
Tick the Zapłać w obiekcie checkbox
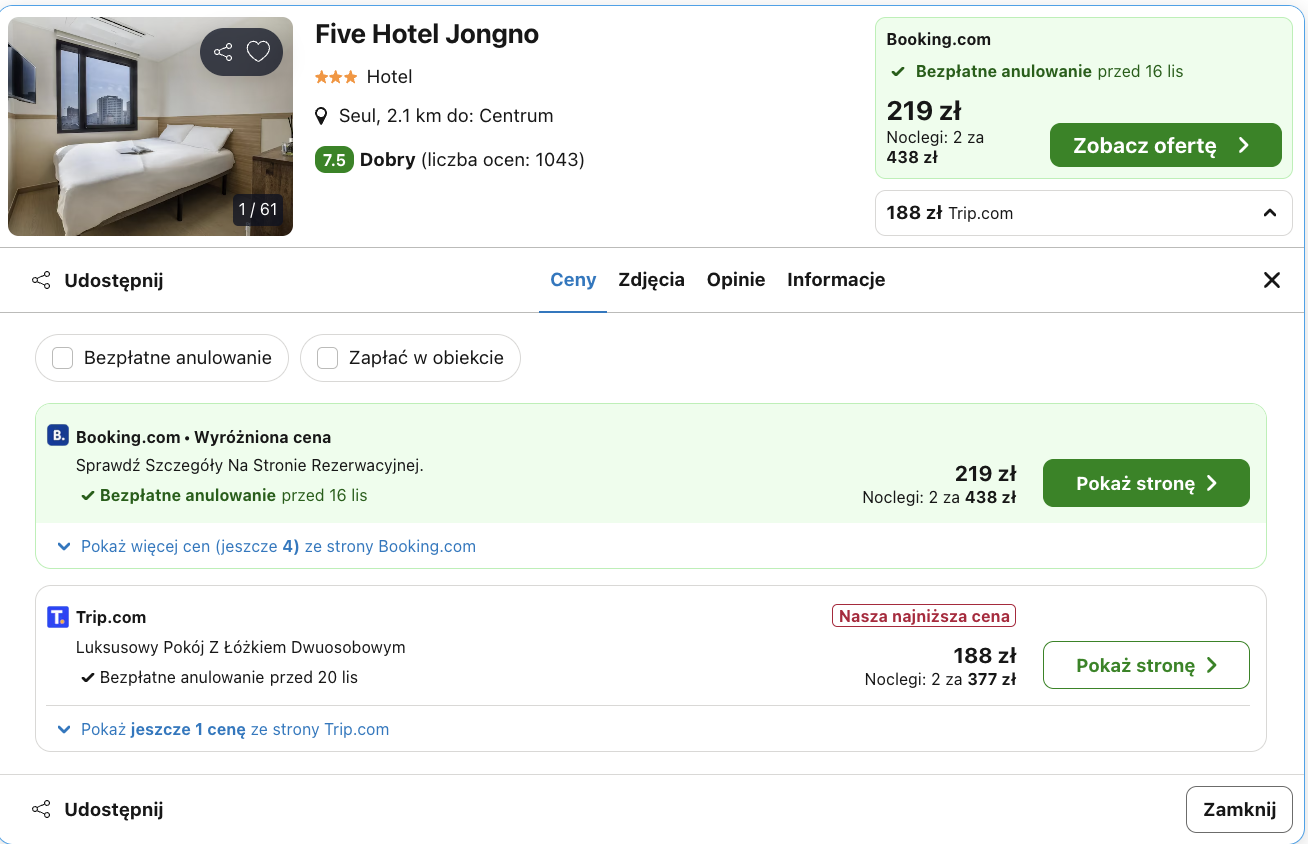(327, 358)
